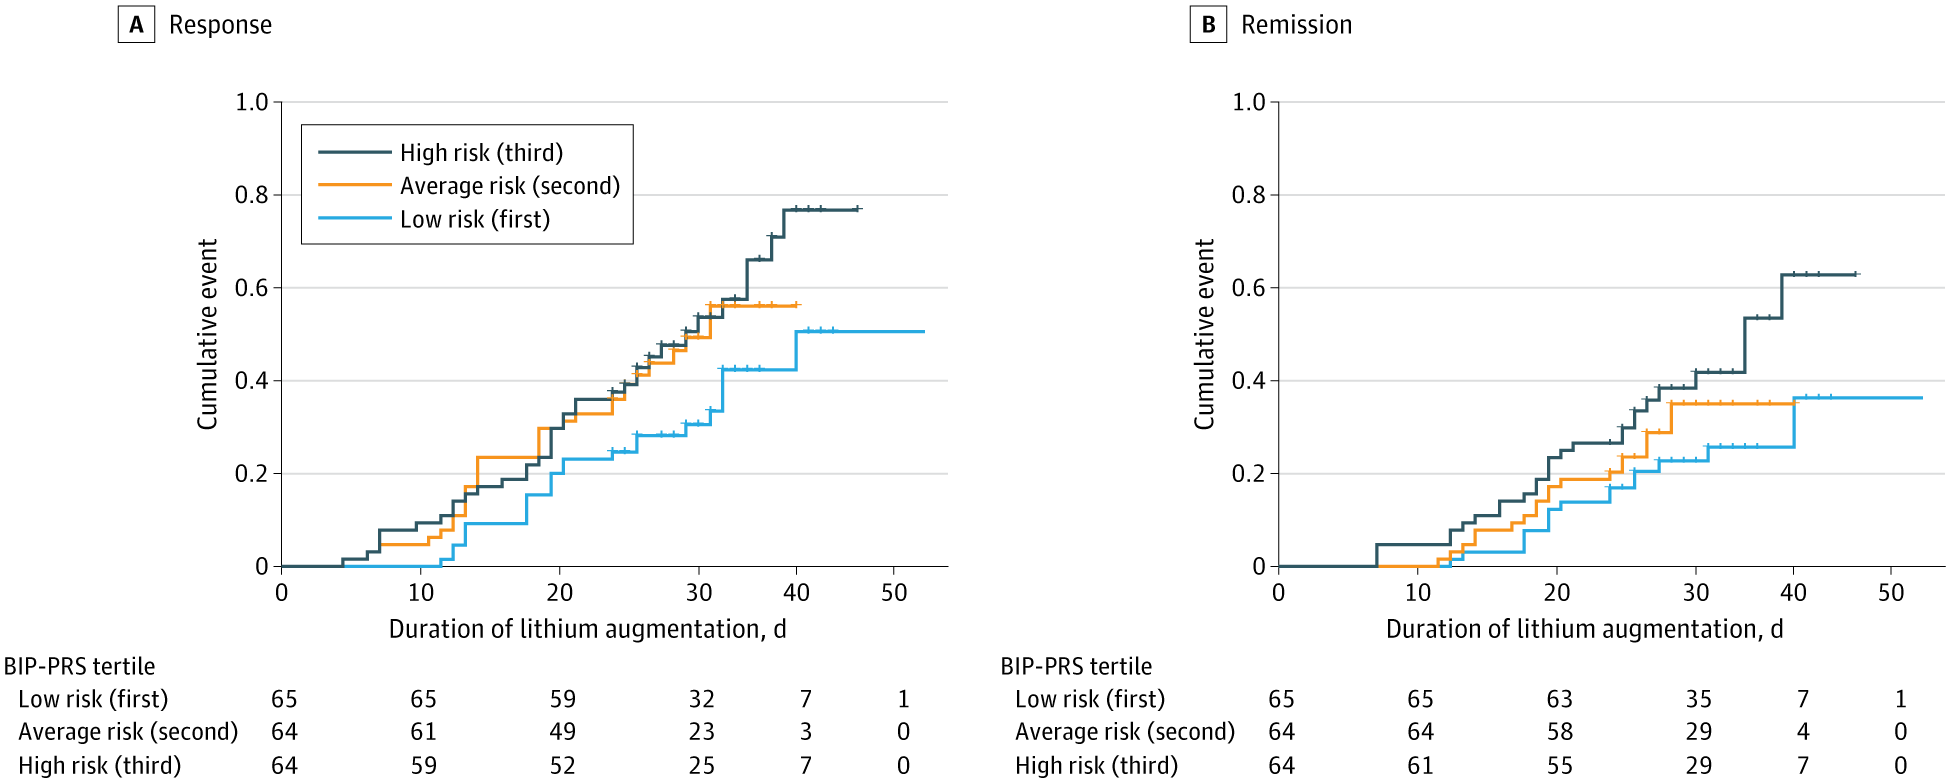1951x783 pixels.
Task: Click 'Low risk (first)' row label under Response
Action: 93,699
